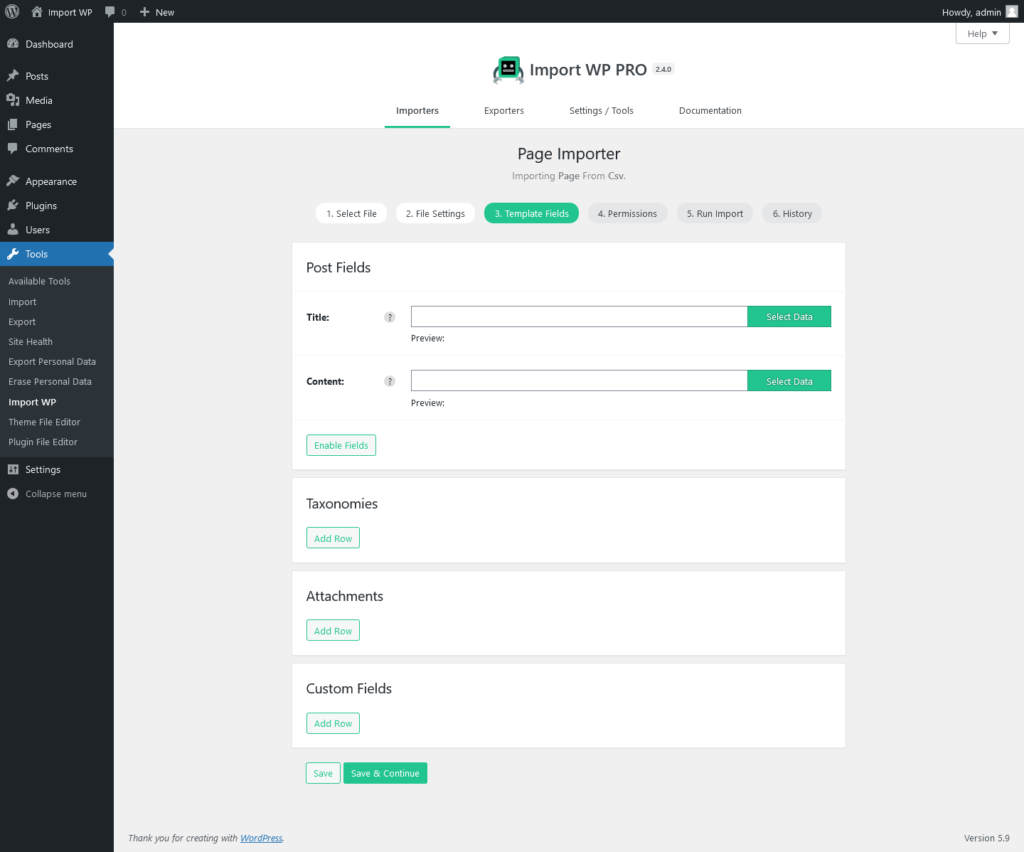Open the Export submenu item
Screen dimensions: 1024x852
coord(22,322)
